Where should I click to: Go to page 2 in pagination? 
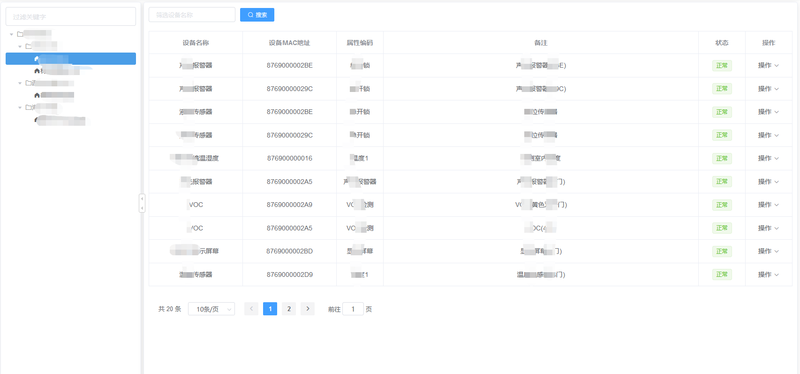[x=289, y=309]
